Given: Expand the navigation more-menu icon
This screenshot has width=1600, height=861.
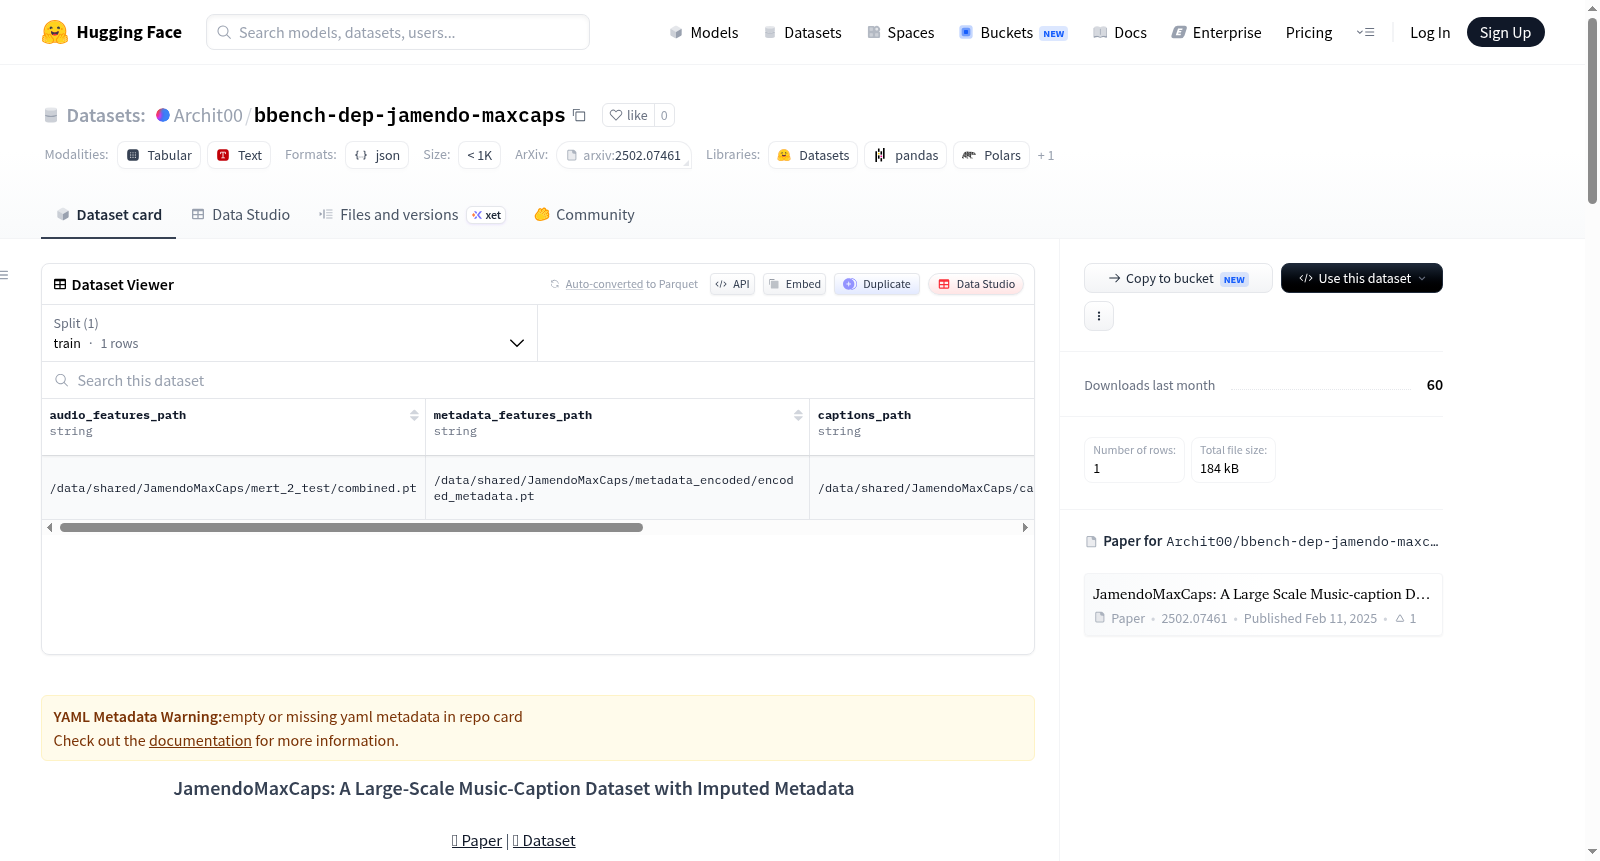Looking at the screenshot, I should [x=1365, y=32].
